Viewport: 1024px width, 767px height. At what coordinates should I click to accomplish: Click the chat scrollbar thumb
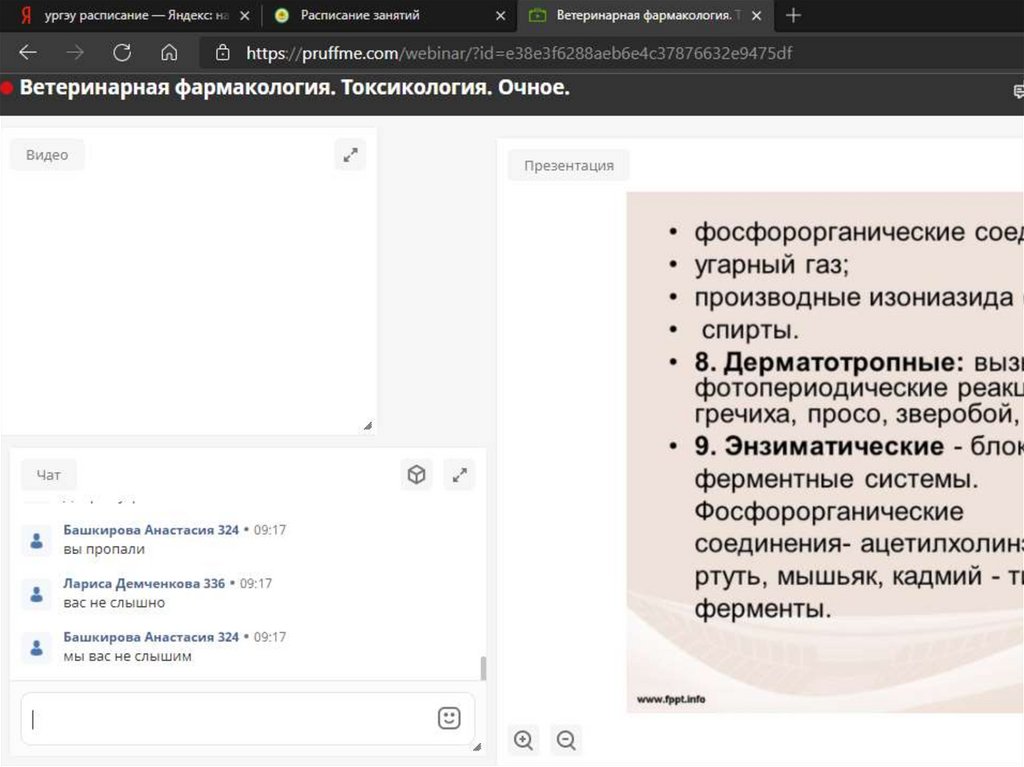click(x=484, y=668)
